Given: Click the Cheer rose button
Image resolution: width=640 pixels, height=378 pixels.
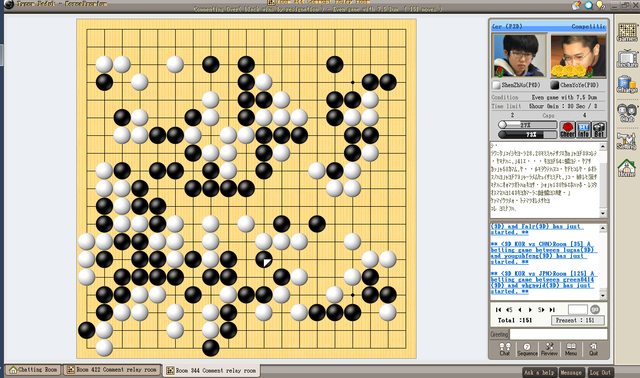Looking at the screenshot, I should (x=567, y=130).
